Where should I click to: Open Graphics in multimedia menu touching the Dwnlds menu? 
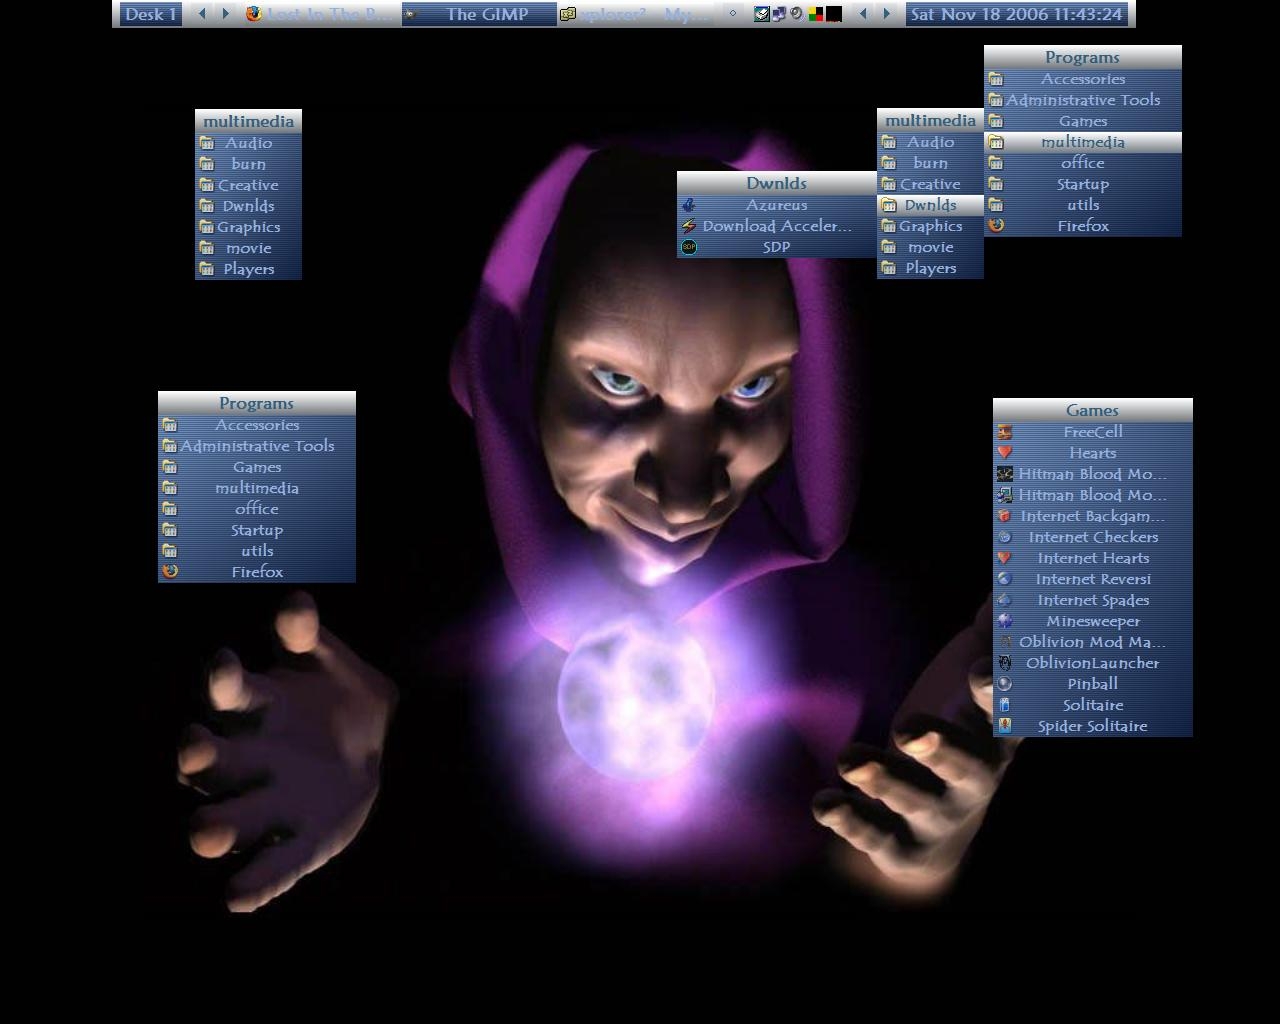930,226
